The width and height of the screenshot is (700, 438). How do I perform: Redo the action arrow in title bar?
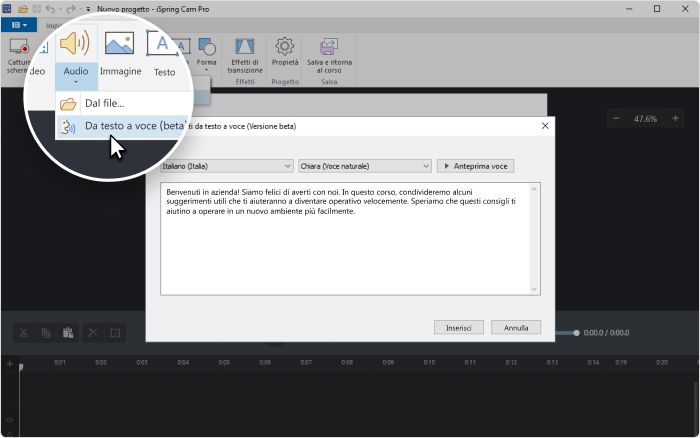71,8
